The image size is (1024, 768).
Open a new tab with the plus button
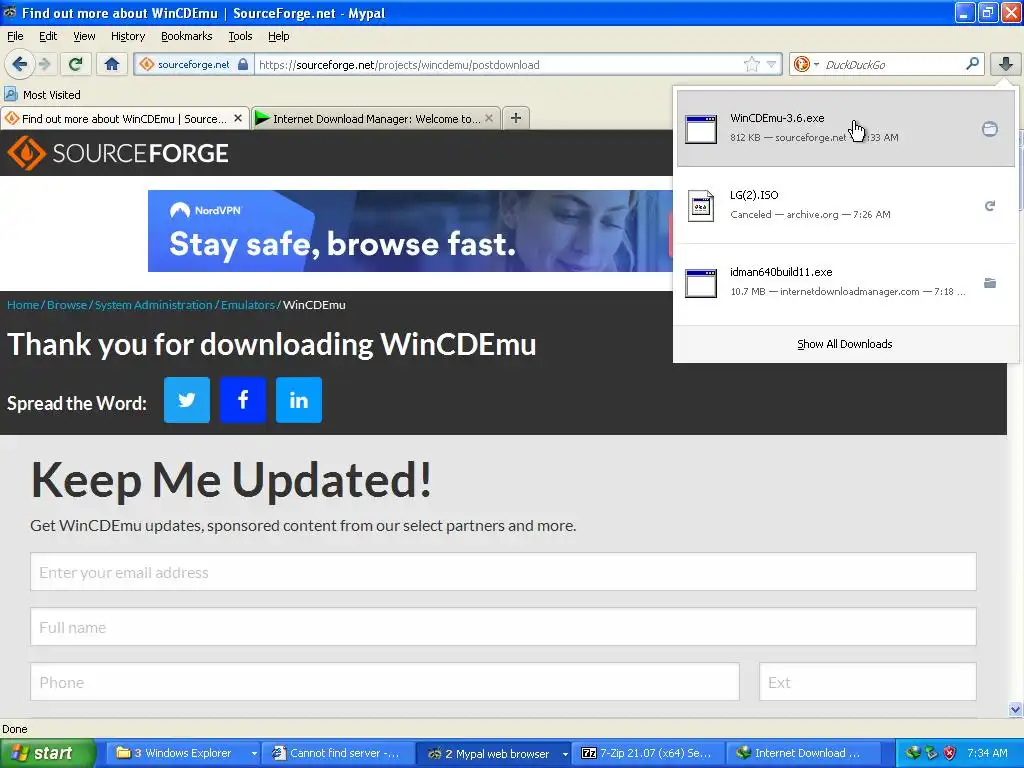516,118
